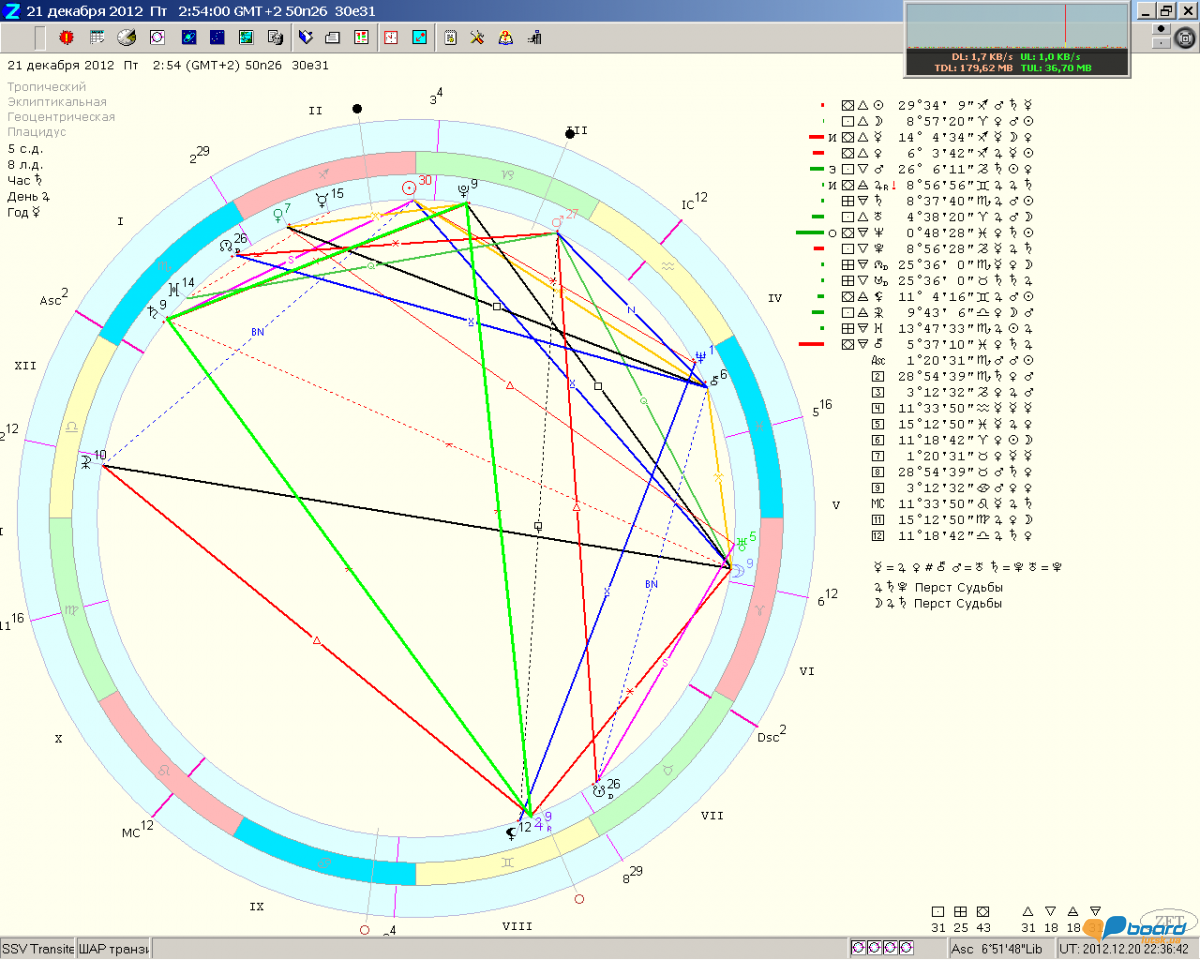Open the red clock time icon
1200x960 pixels.
[391, 38]
